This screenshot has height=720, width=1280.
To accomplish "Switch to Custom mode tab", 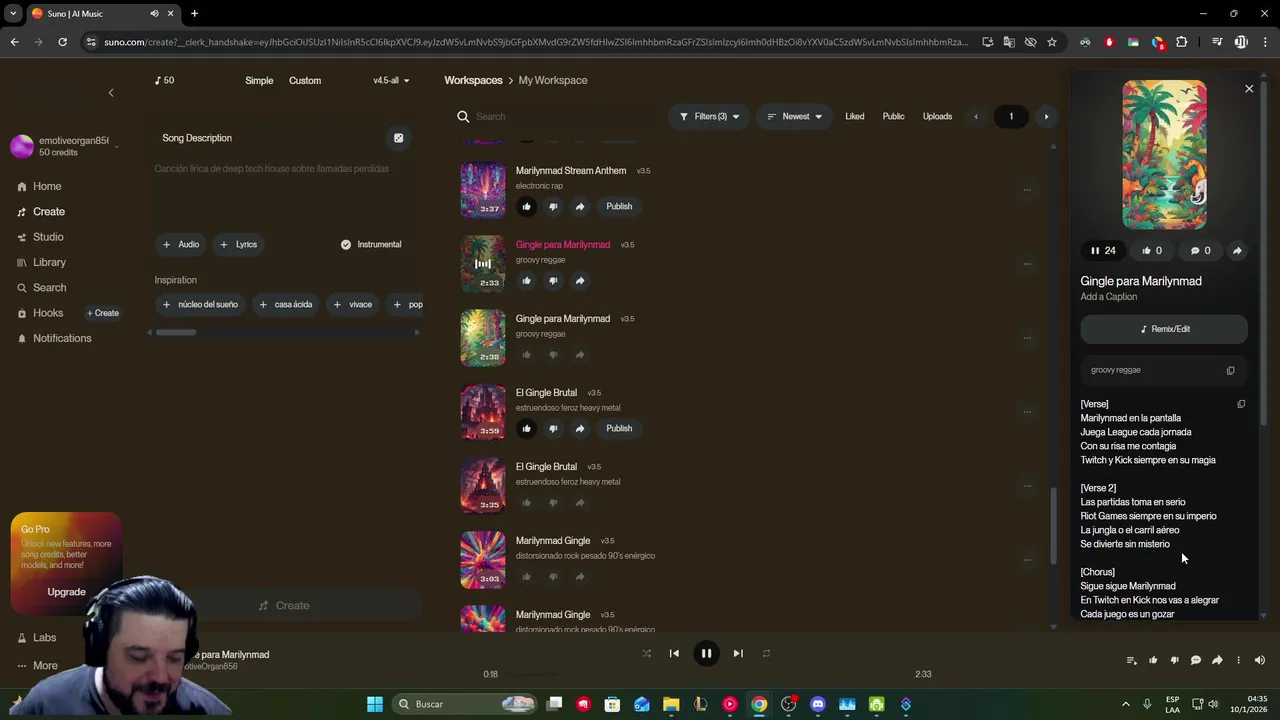I will (x=305, y=80).
